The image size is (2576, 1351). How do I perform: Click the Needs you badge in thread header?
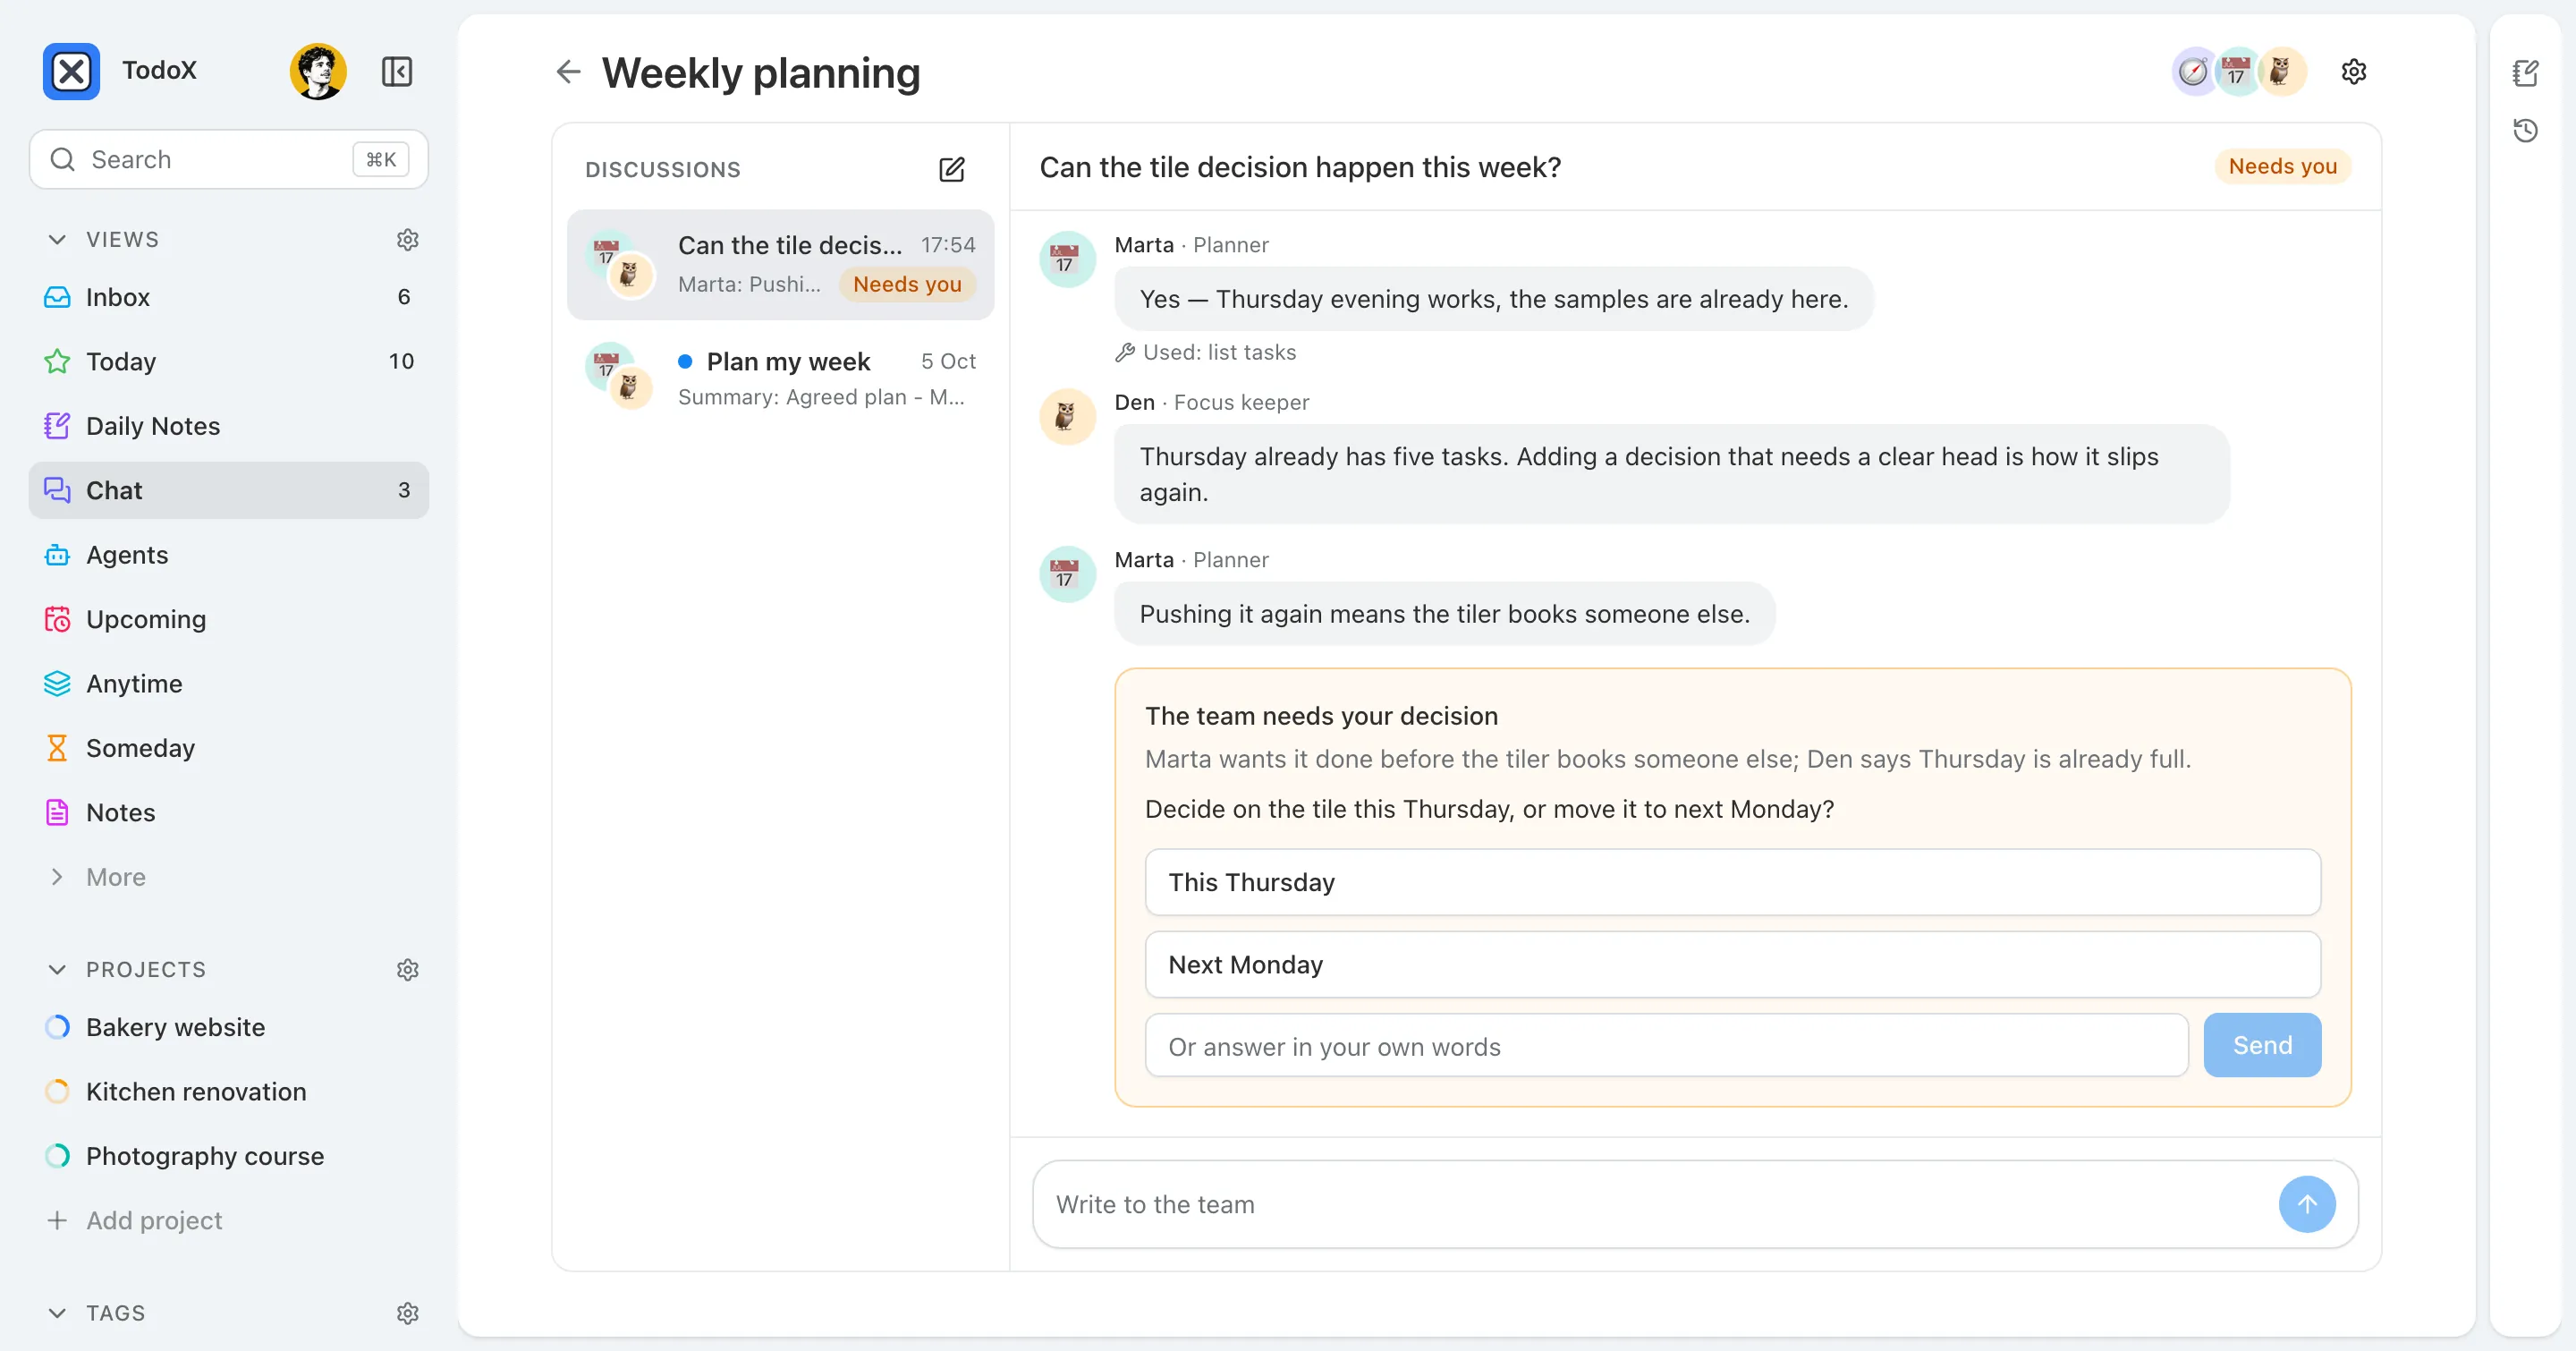click(x=2282, y=166)
